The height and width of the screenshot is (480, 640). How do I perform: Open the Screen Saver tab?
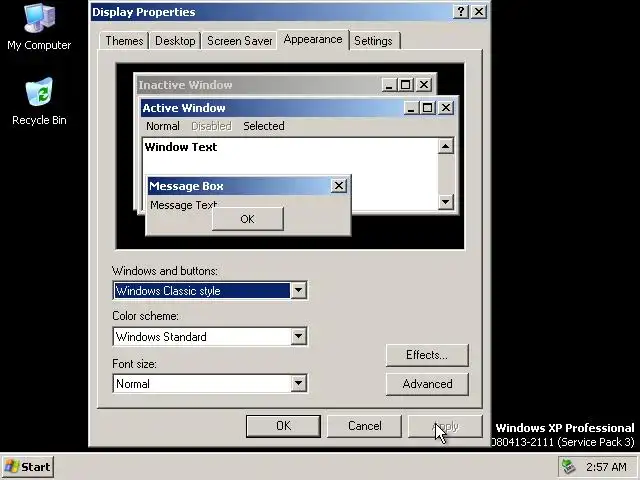click(x=240, y=41)
